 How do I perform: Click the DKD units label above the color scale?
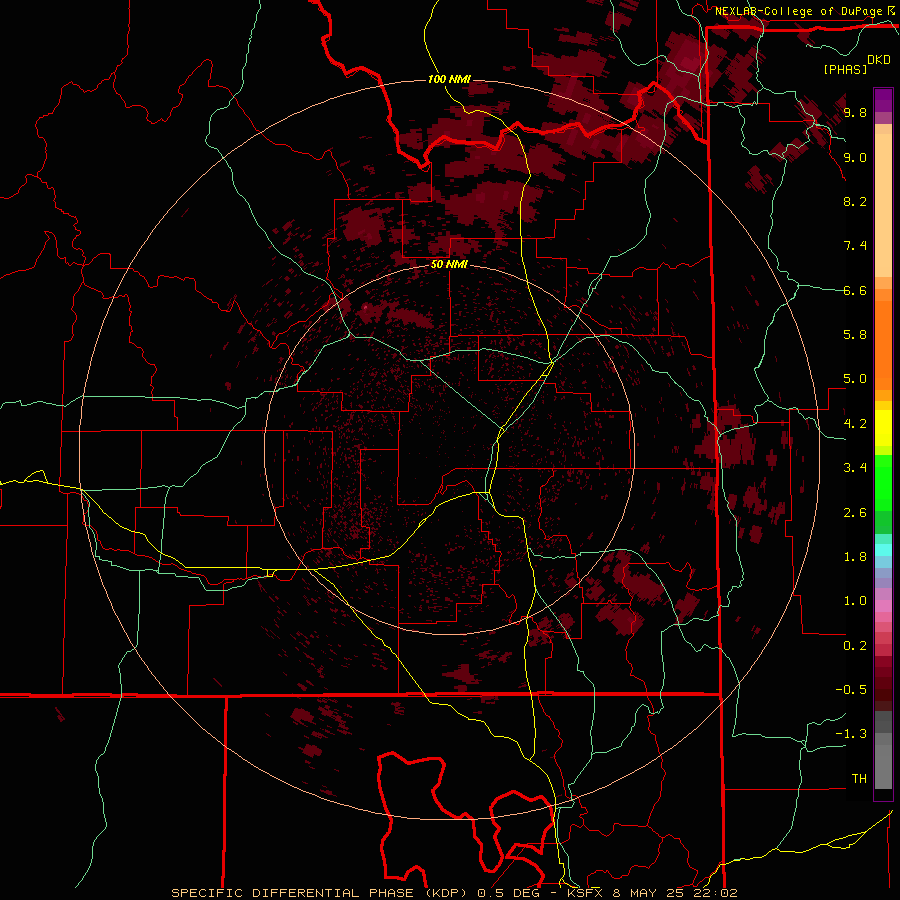(x=879, y=60)
